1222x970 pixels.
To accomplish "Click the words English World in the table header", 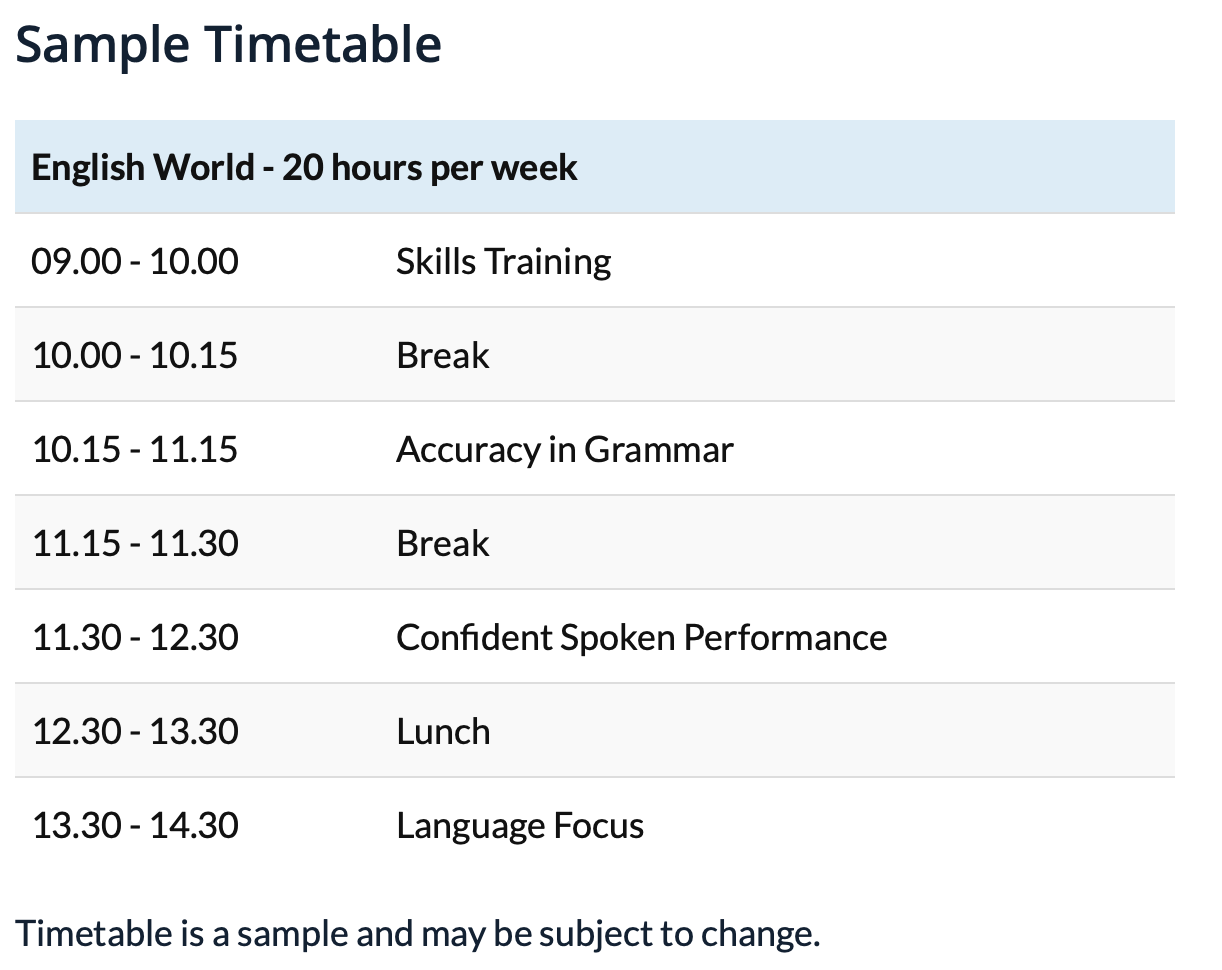I will tap(143, 167).
